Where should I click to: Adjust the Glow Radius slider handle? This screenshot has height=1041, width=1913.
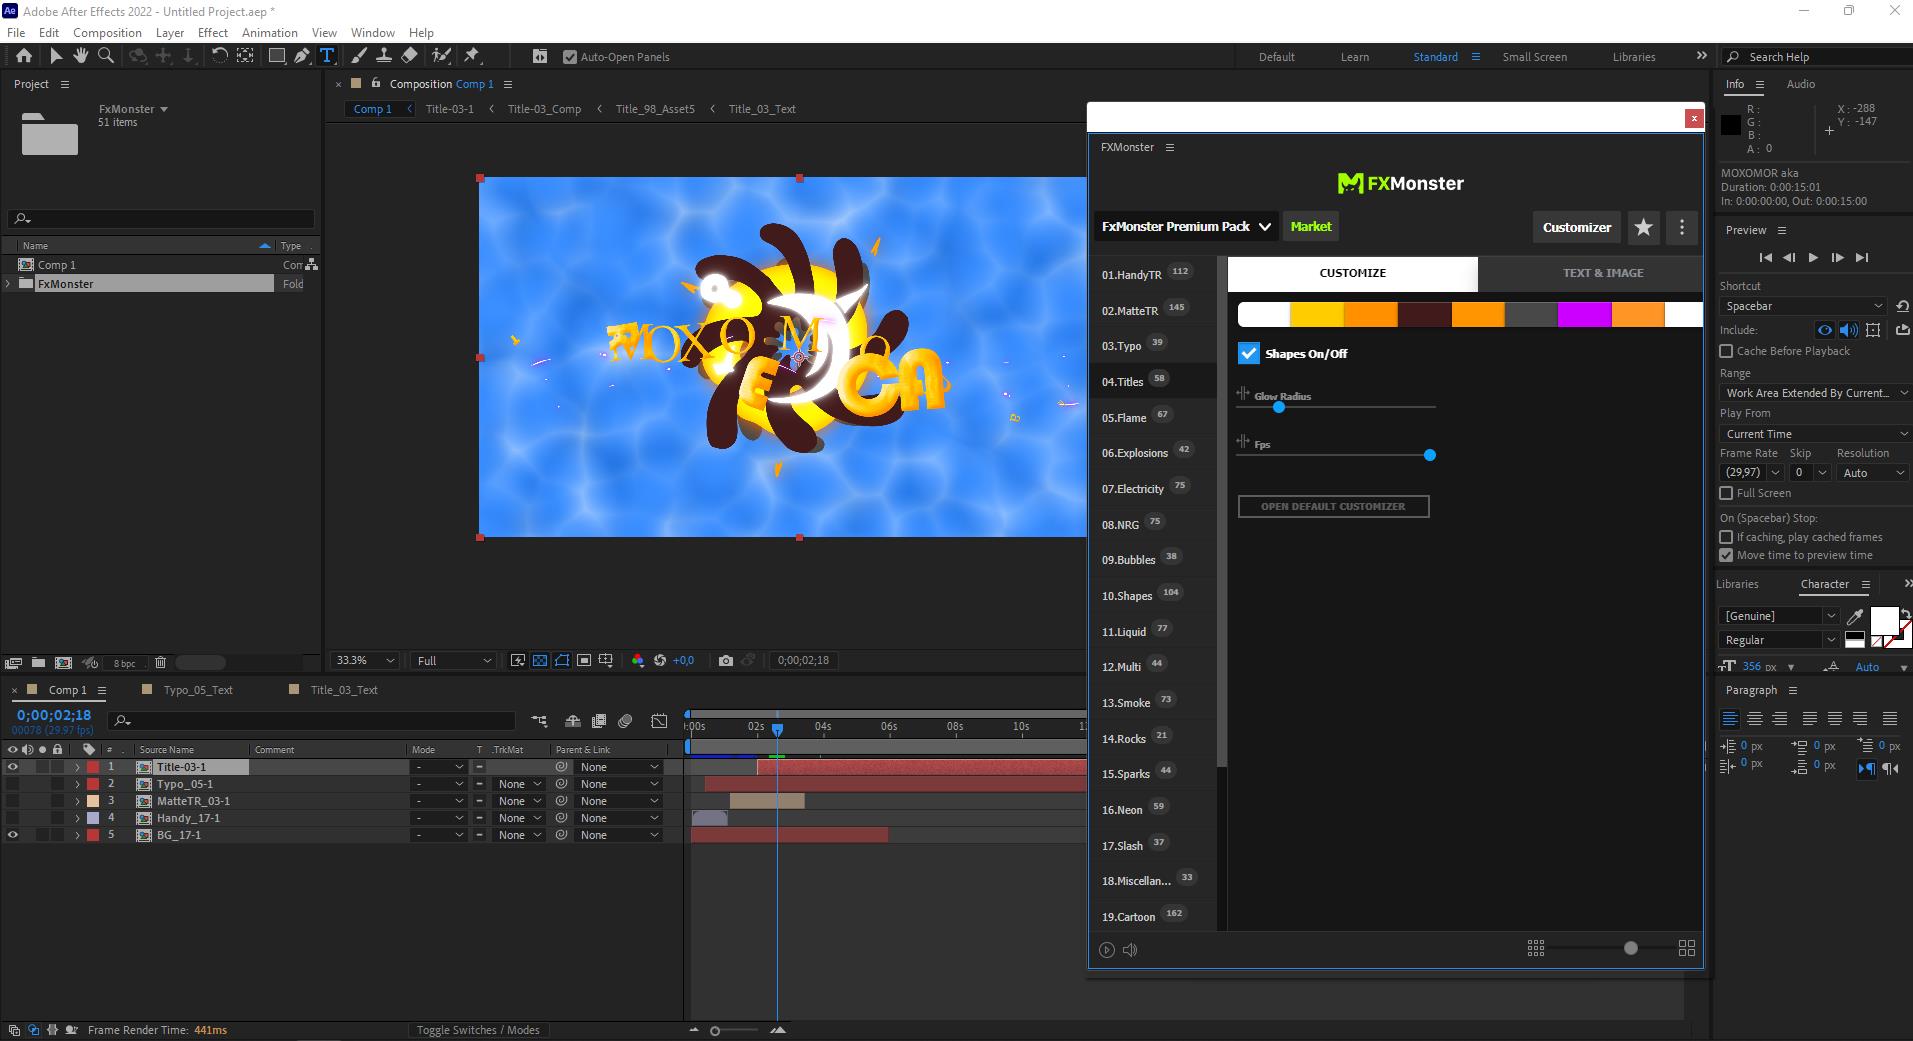coord(1279,407)
